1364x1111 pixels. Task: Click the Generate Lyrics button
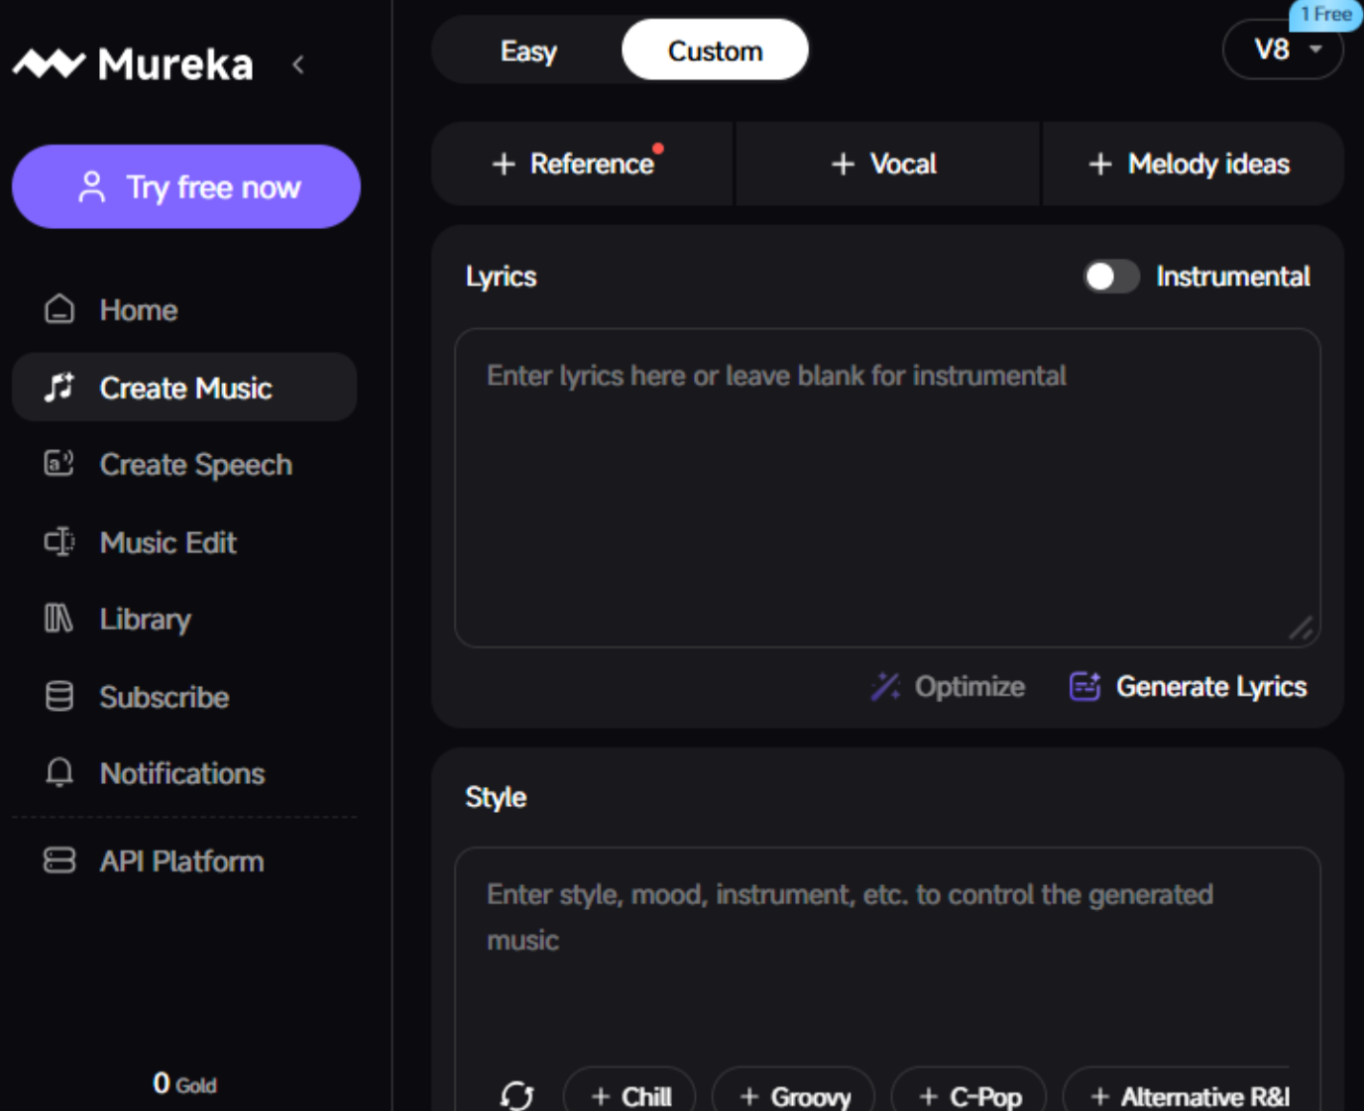1188,687
